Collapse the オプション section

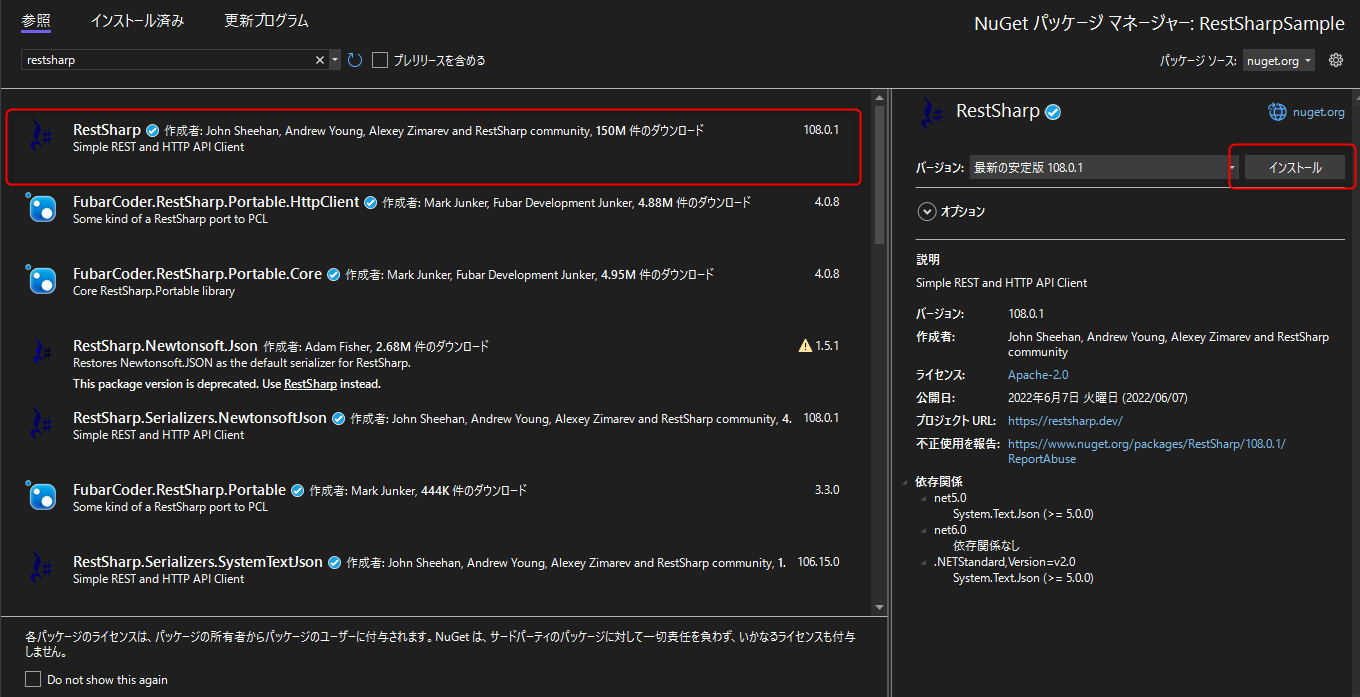[x=924, y=211]
